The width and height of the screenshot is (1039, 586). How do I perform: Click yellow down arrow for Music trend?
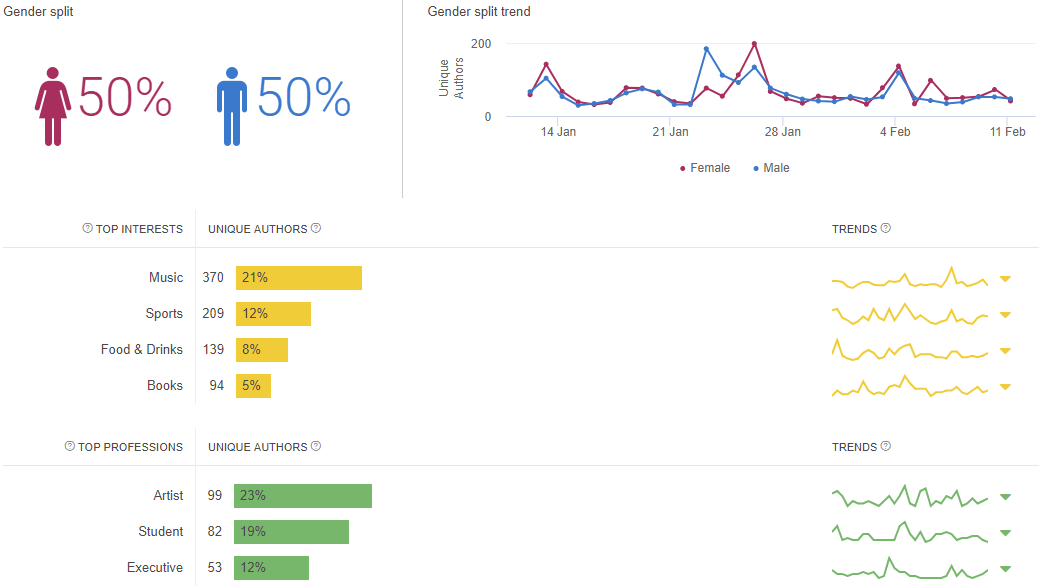[1005, 279]
